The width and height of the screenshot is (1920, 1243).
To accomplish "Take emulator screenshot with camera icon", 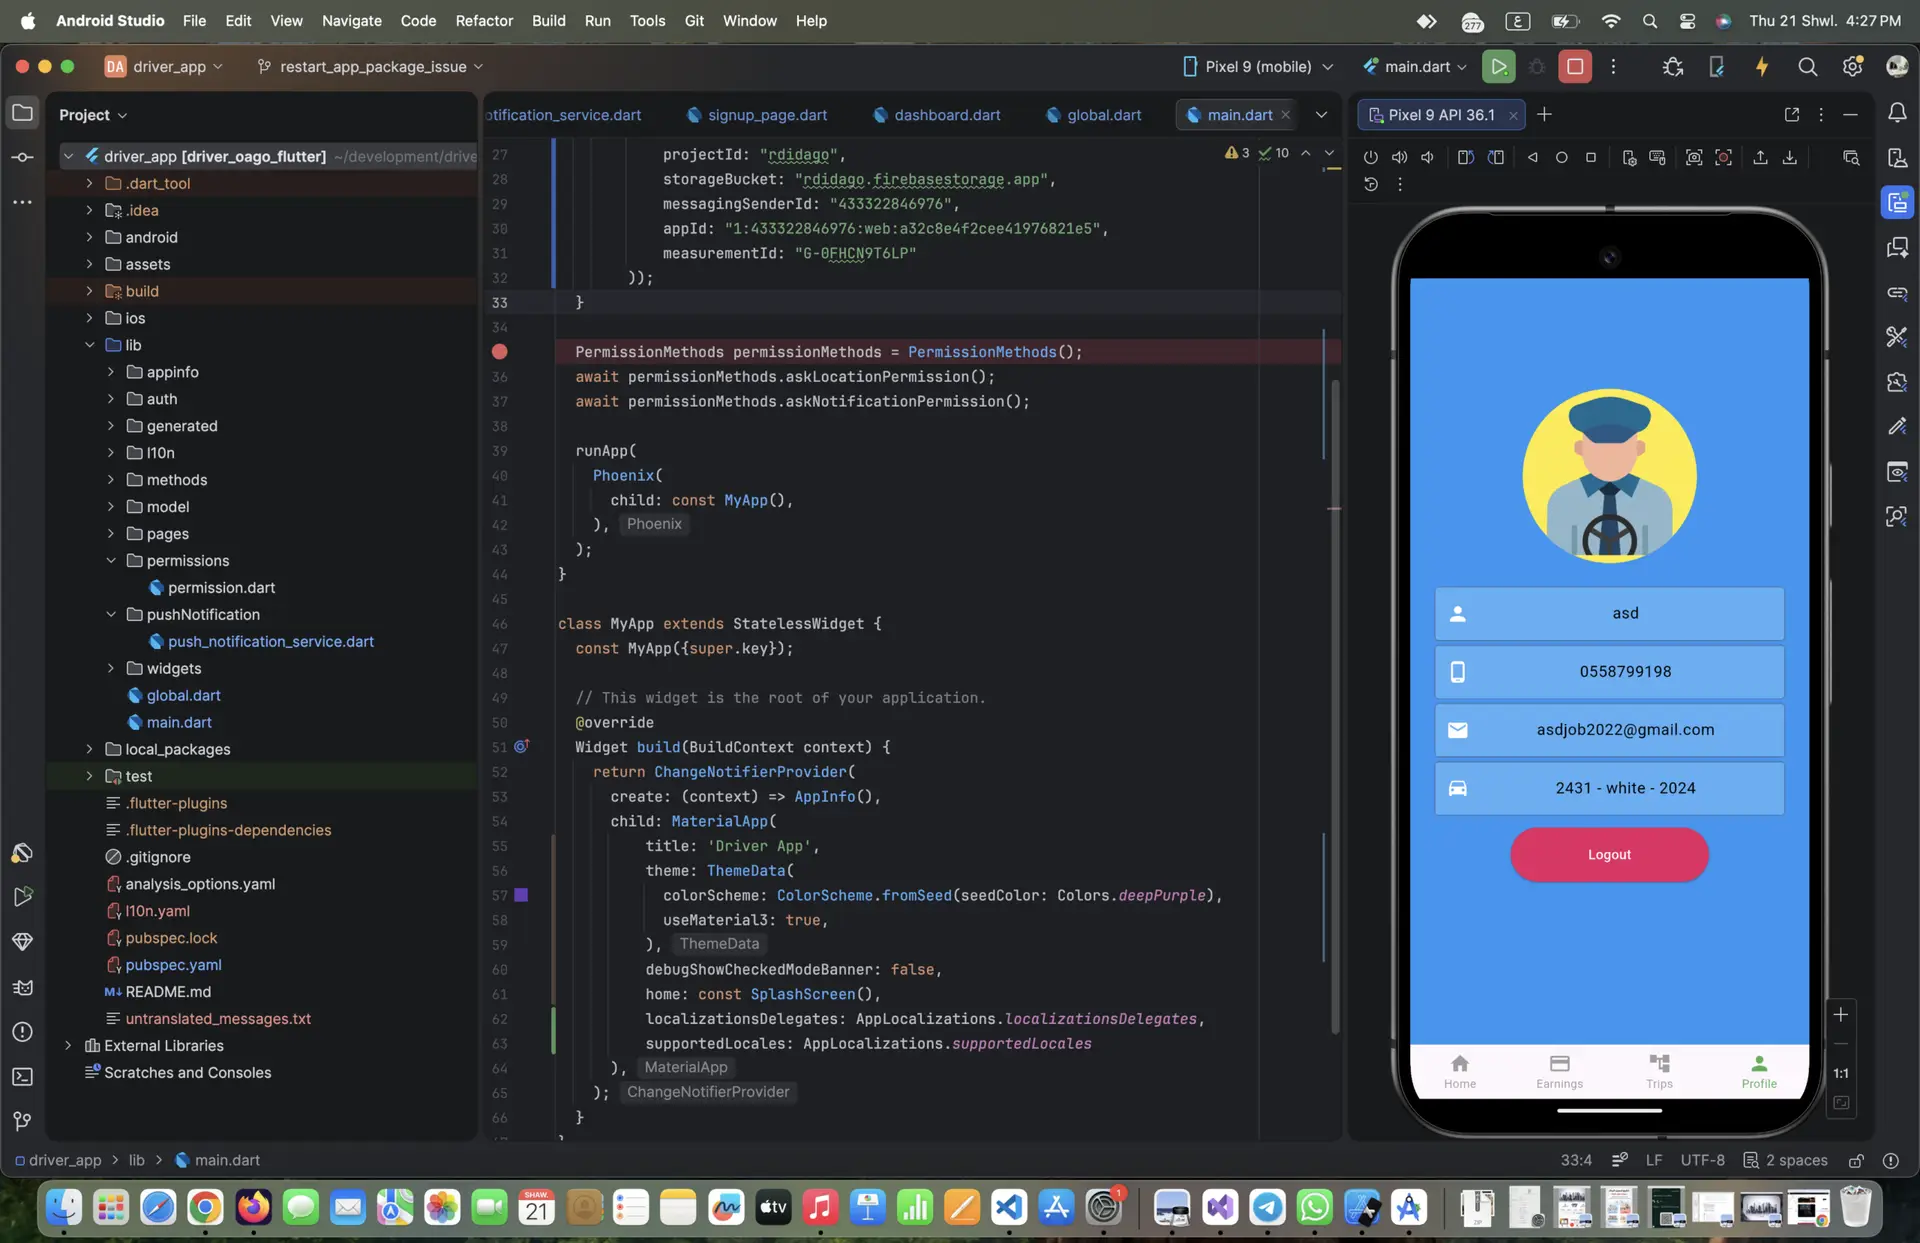I will click(1693, 158).
